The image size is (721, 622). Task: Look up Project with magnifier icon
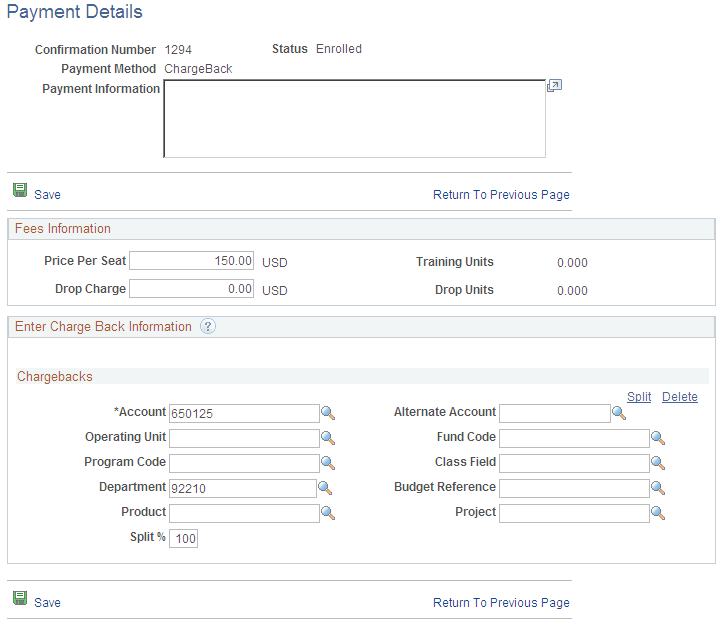658,513
